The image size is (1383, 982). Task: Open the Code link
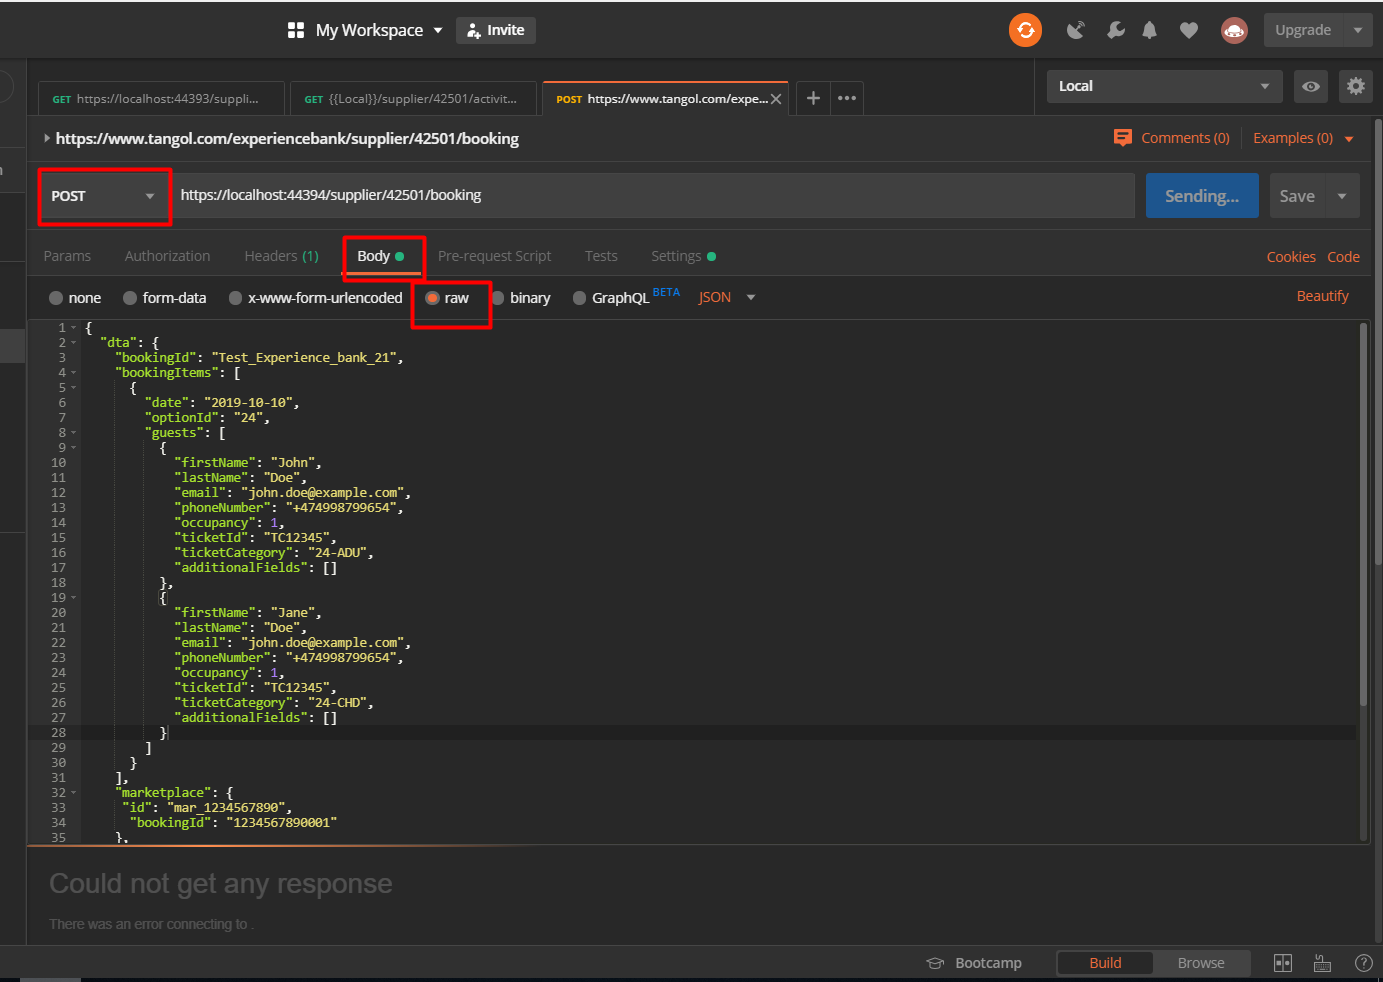1343,257
